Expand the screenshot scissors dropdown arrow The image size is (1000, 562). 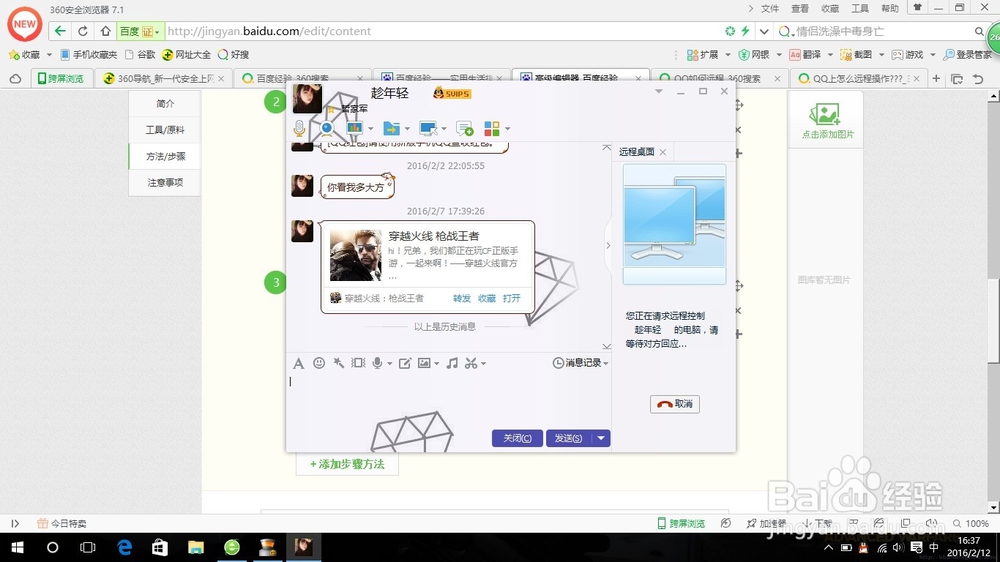[483, 364]
